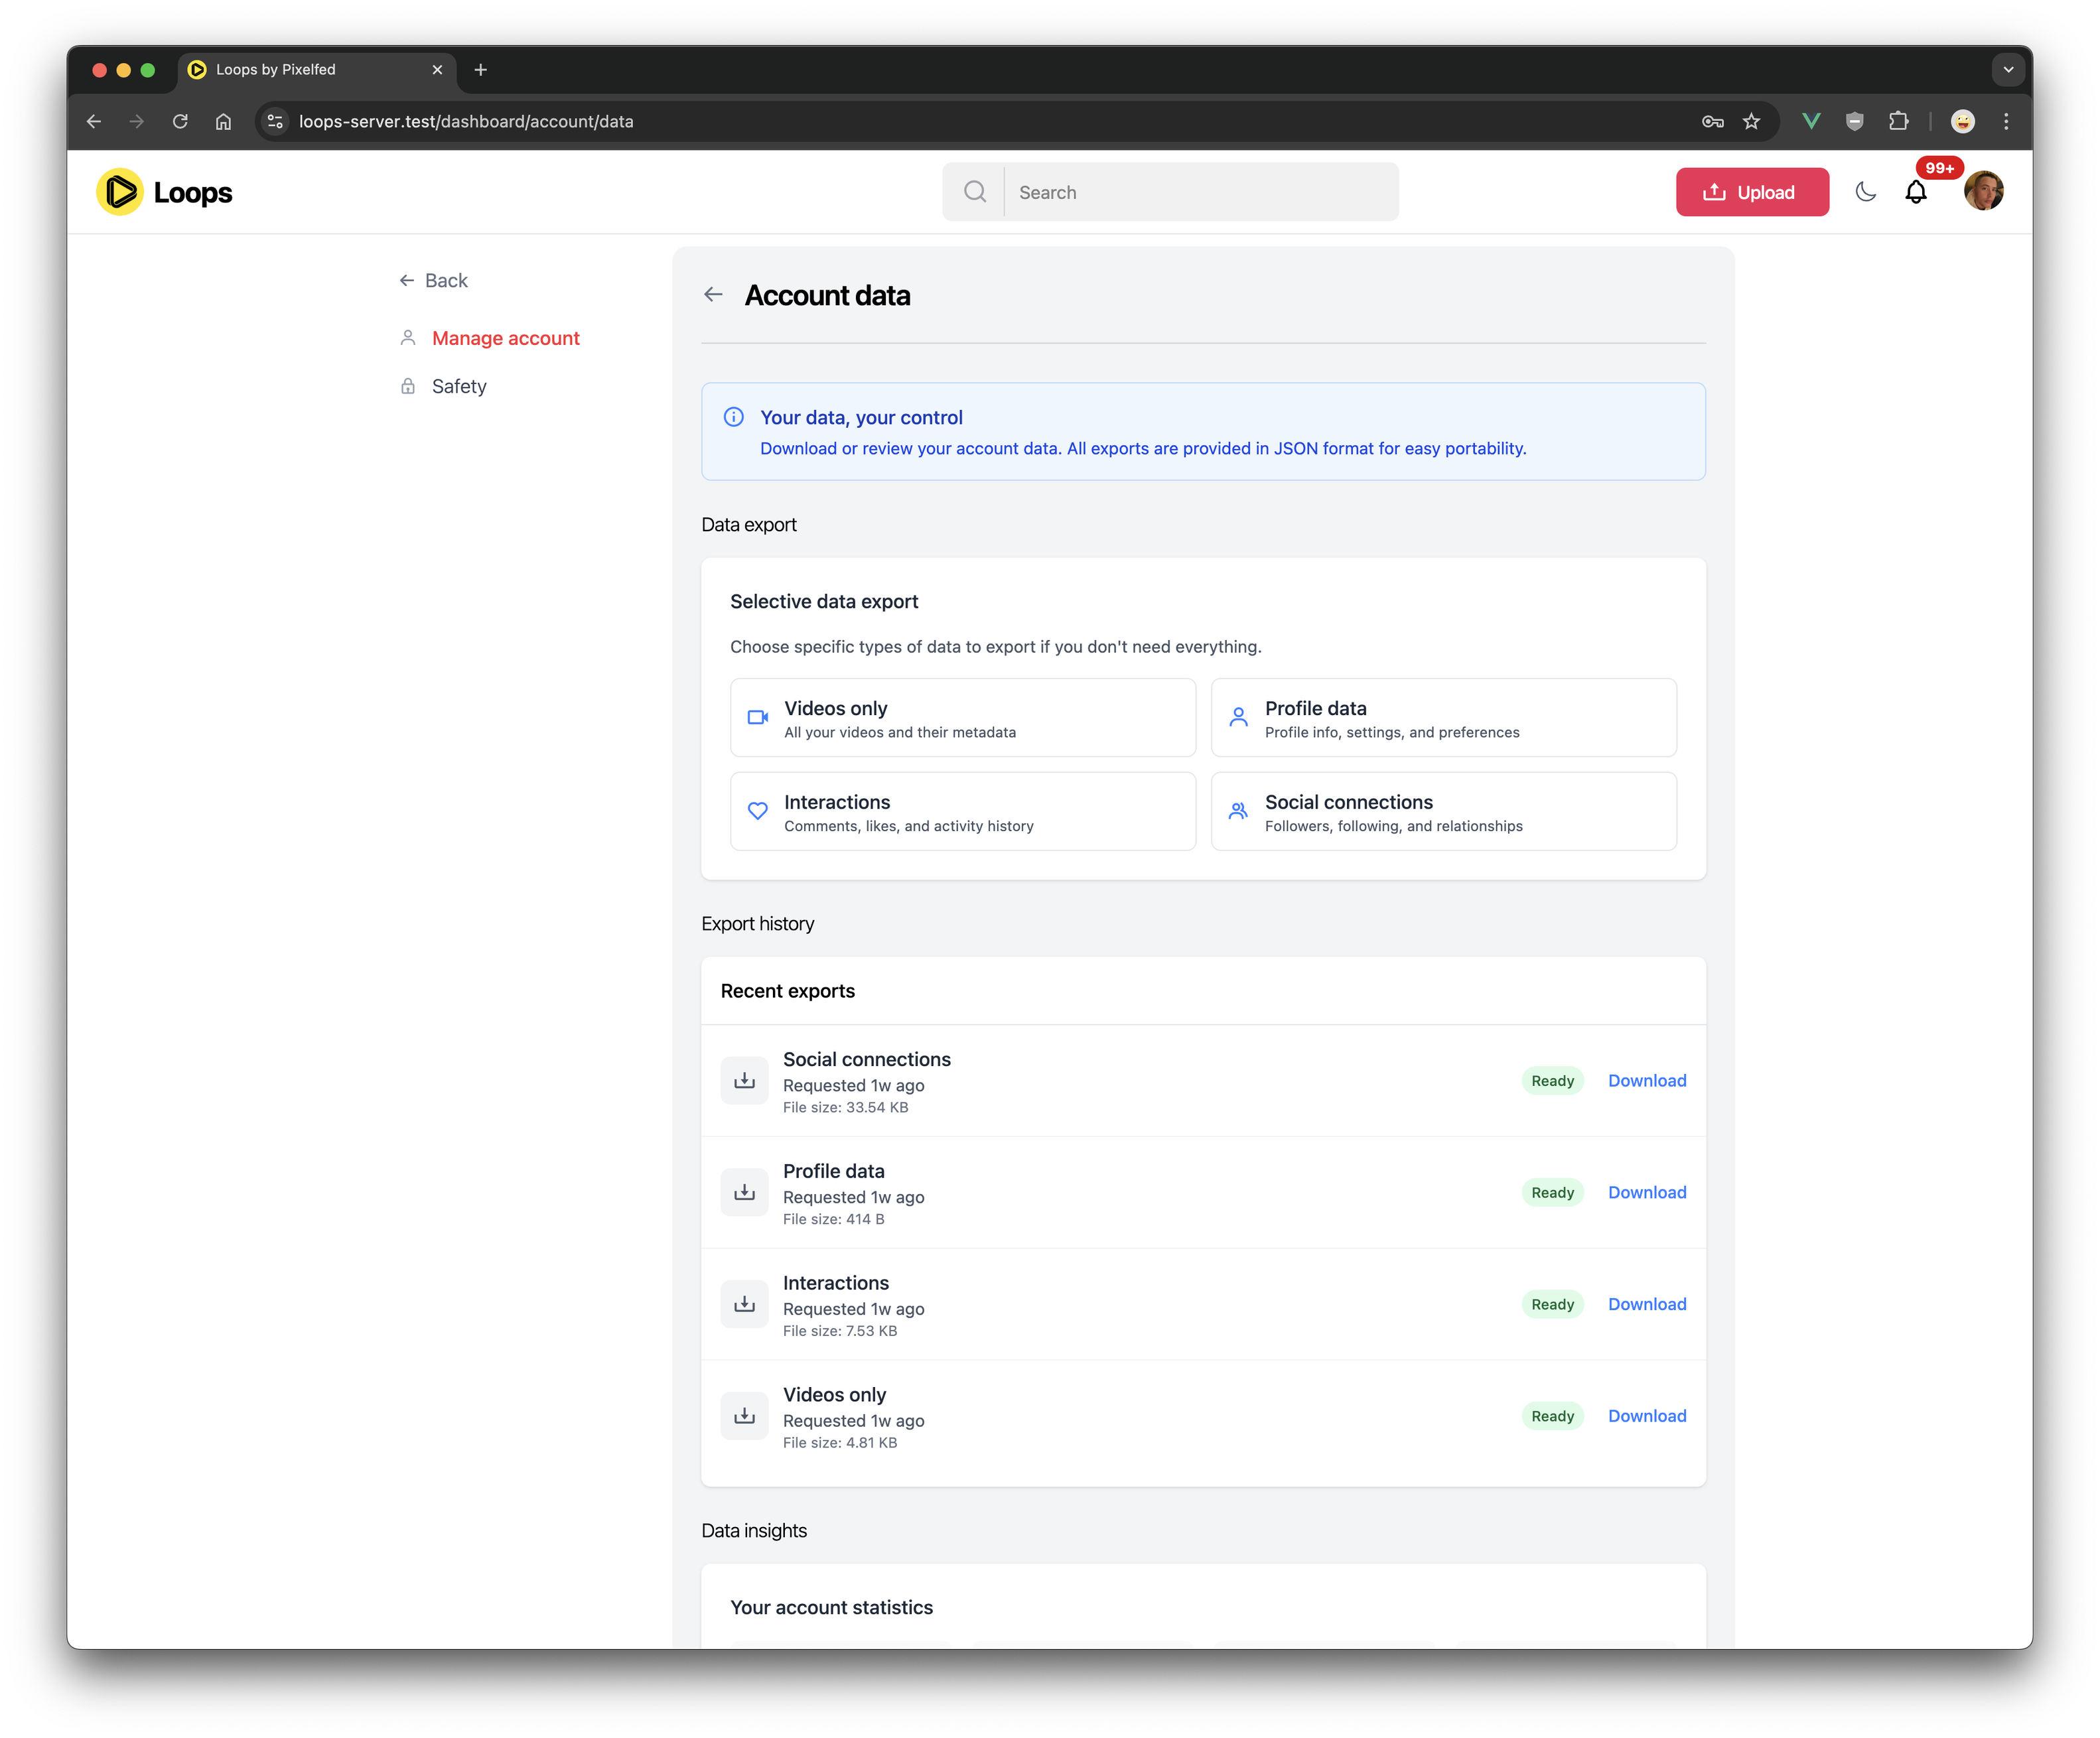The image size is (2100, 1738).
Task: Reload the page
Action: click(180, 121)
